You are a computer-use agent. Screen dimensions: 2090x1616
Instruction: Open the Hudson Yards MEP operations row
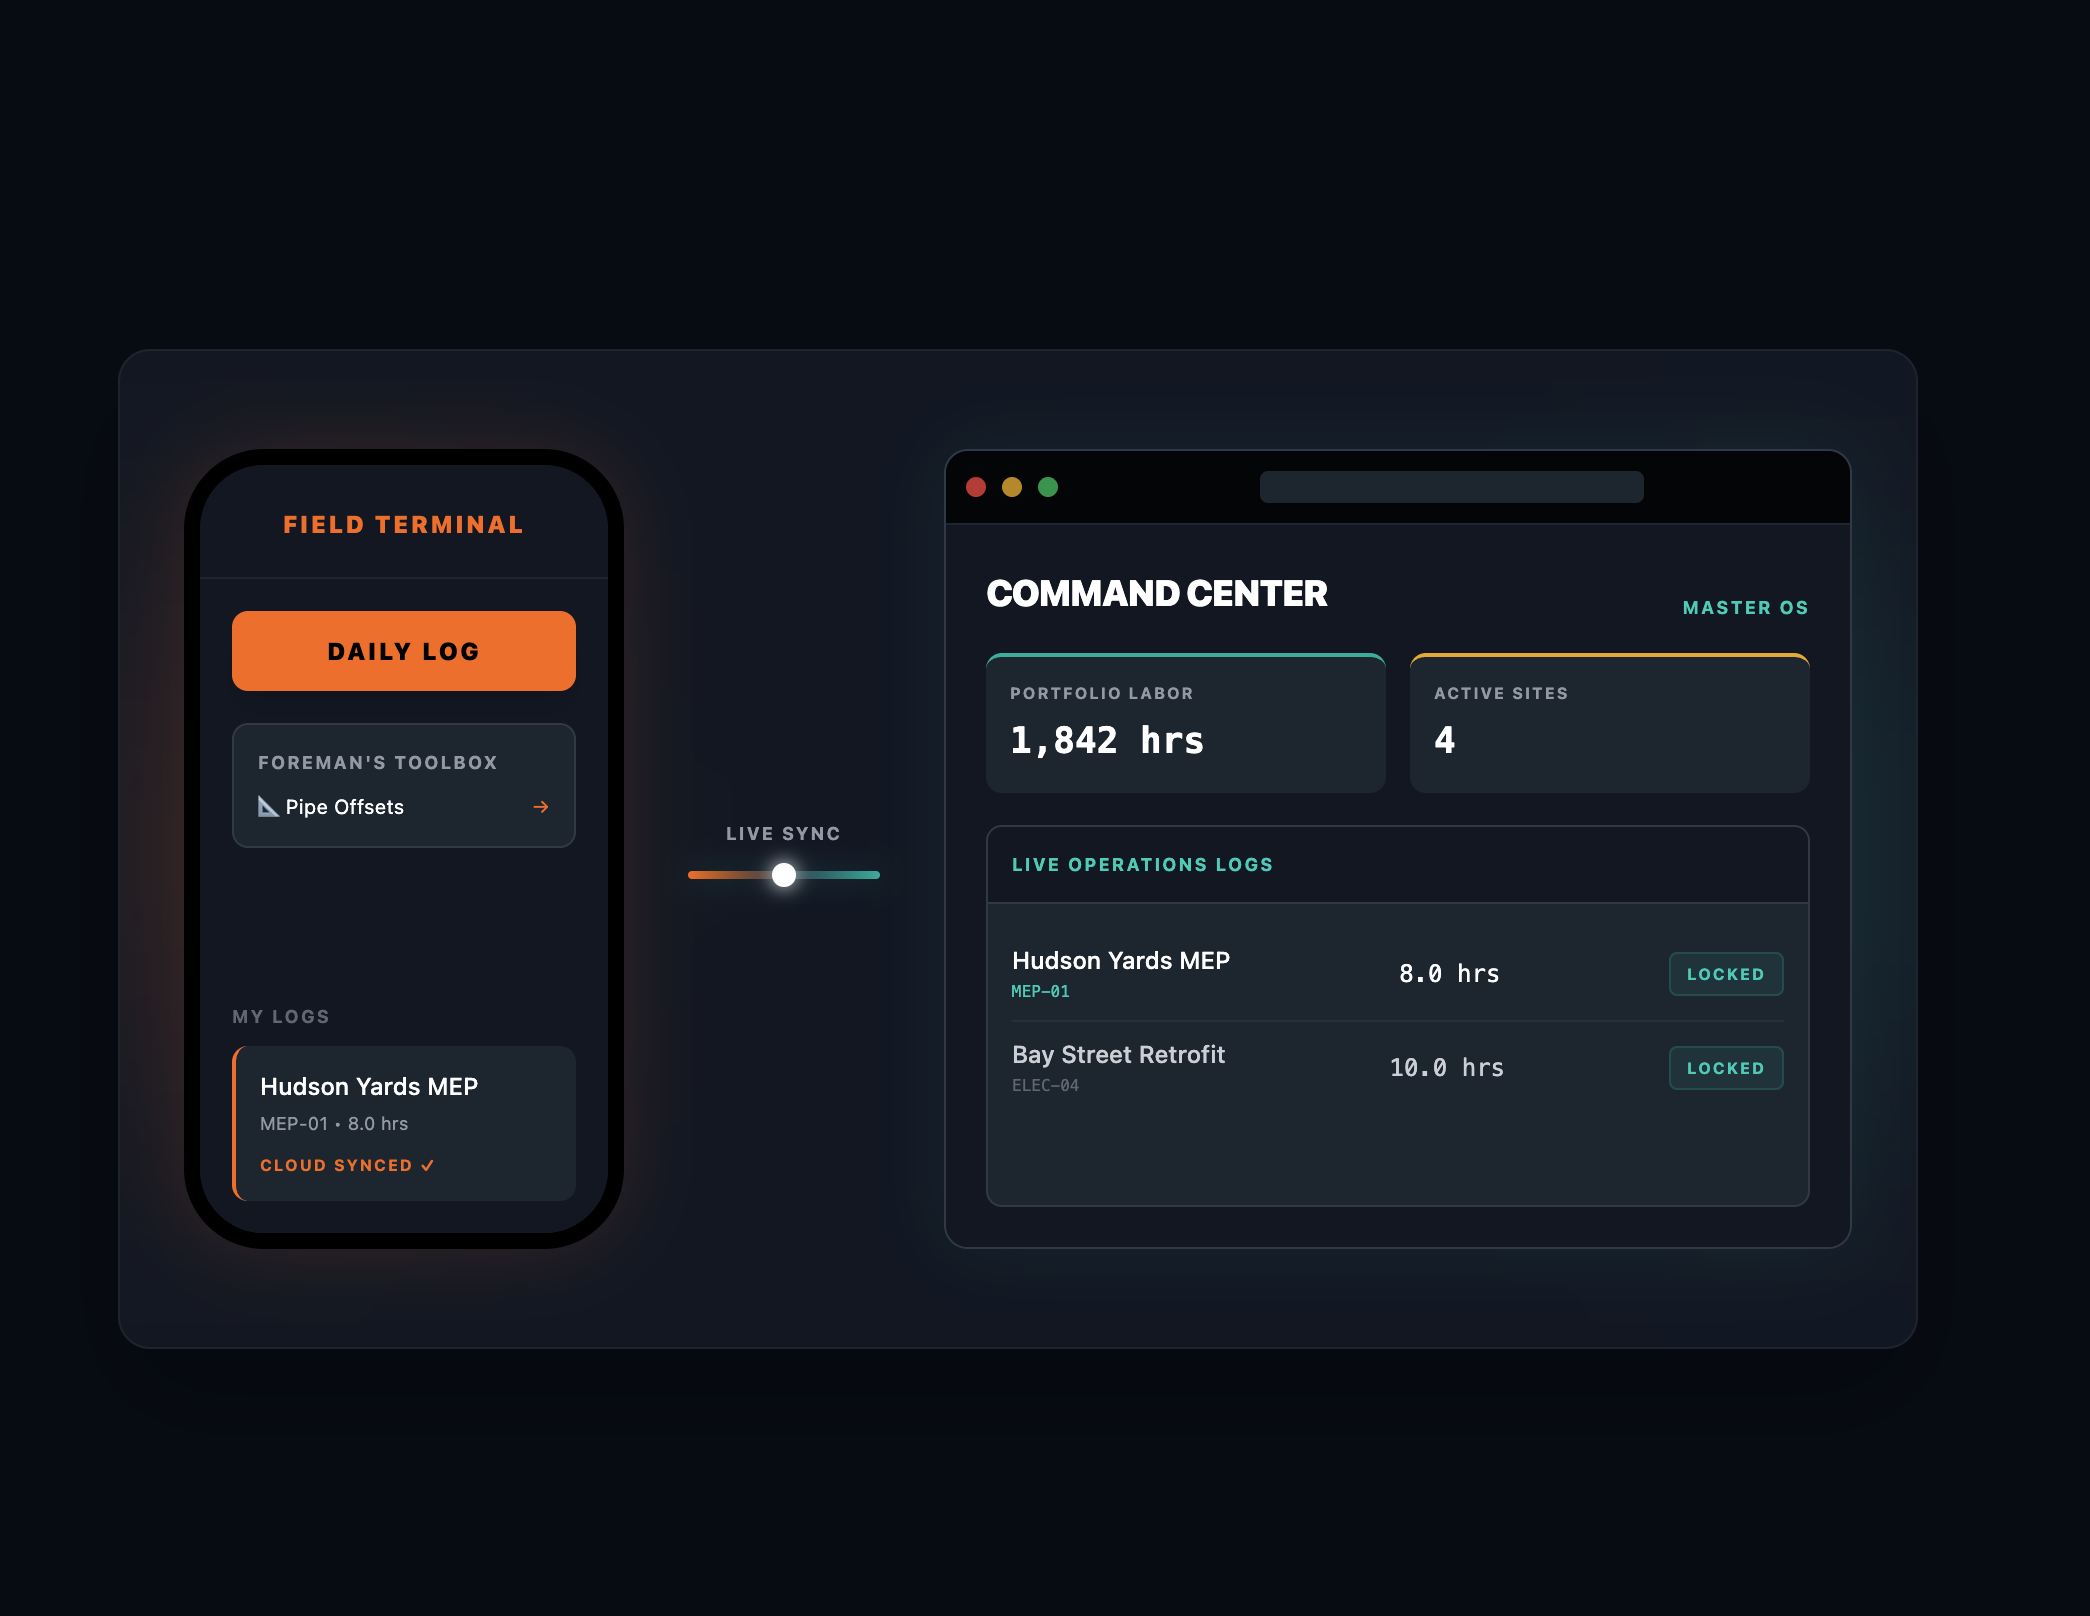pyautogui.click(x=1398, y=974)
